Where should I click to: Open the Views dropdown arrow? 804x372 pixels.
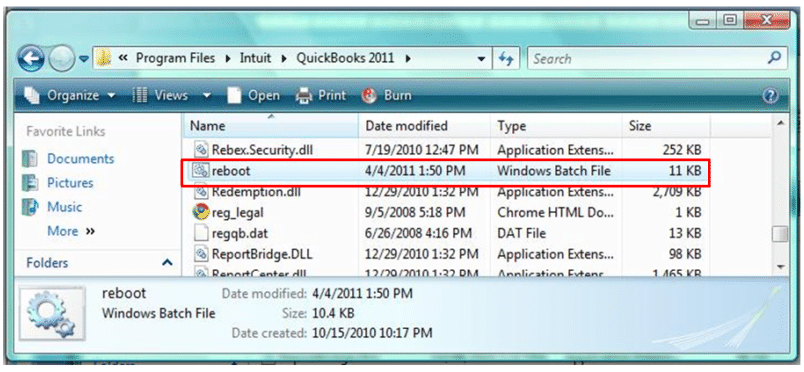point(207,95)
